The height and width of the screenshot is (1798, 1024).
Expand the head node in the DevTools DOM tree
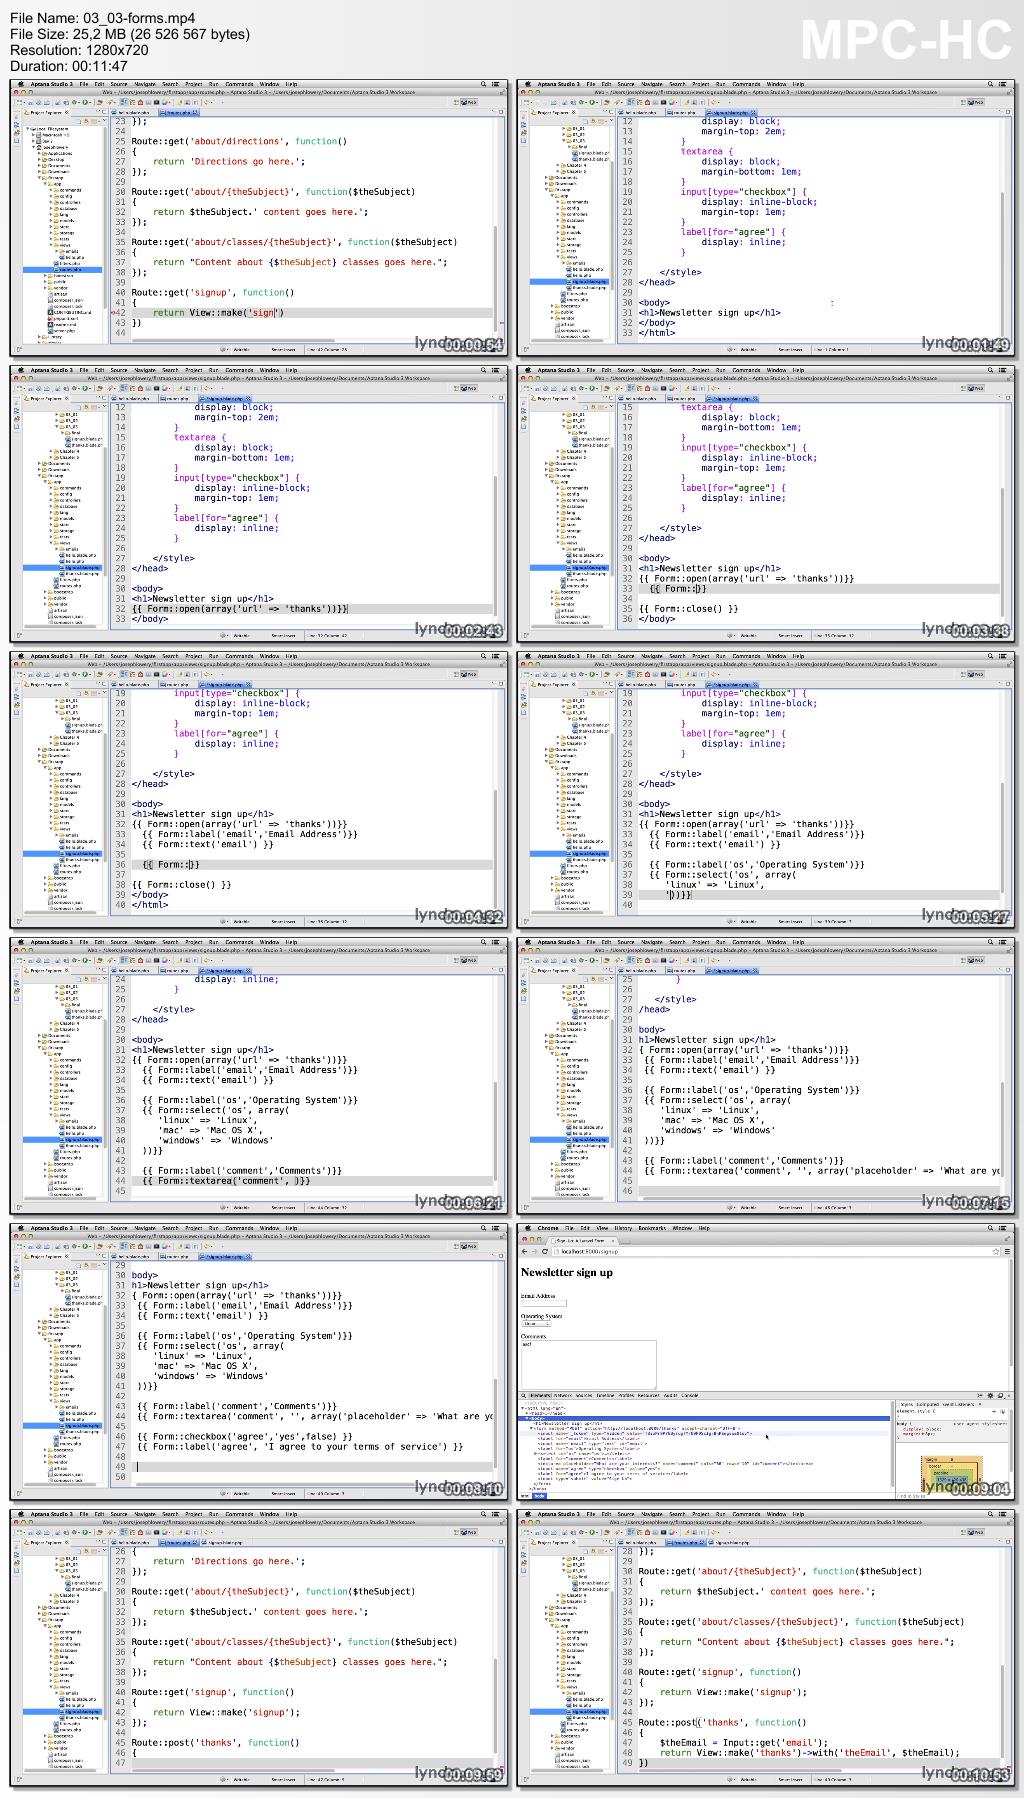point(527,1413)
